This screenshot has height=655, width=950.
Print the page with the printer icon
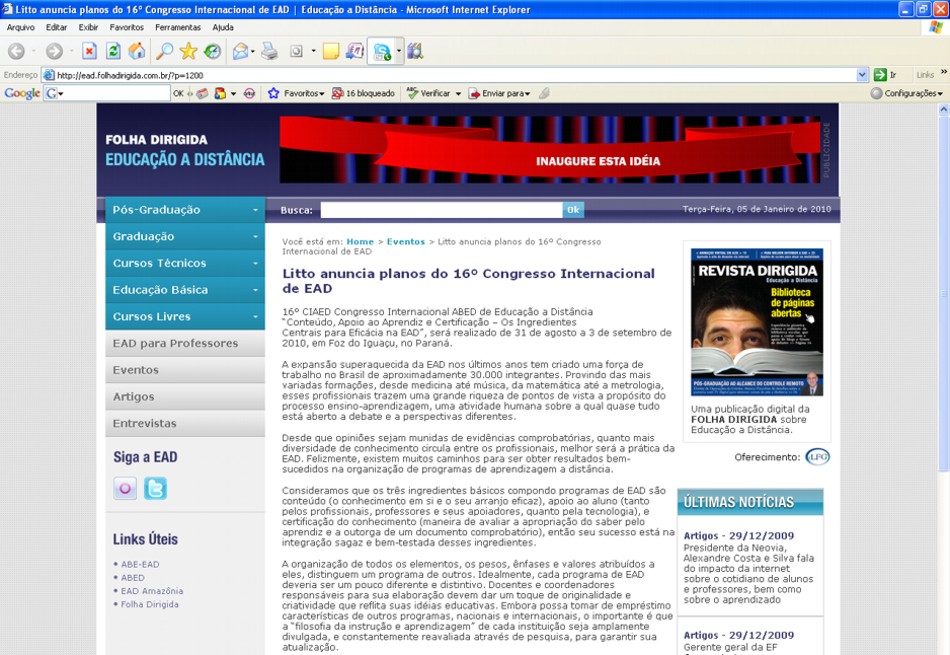click(x=269, y=52)
